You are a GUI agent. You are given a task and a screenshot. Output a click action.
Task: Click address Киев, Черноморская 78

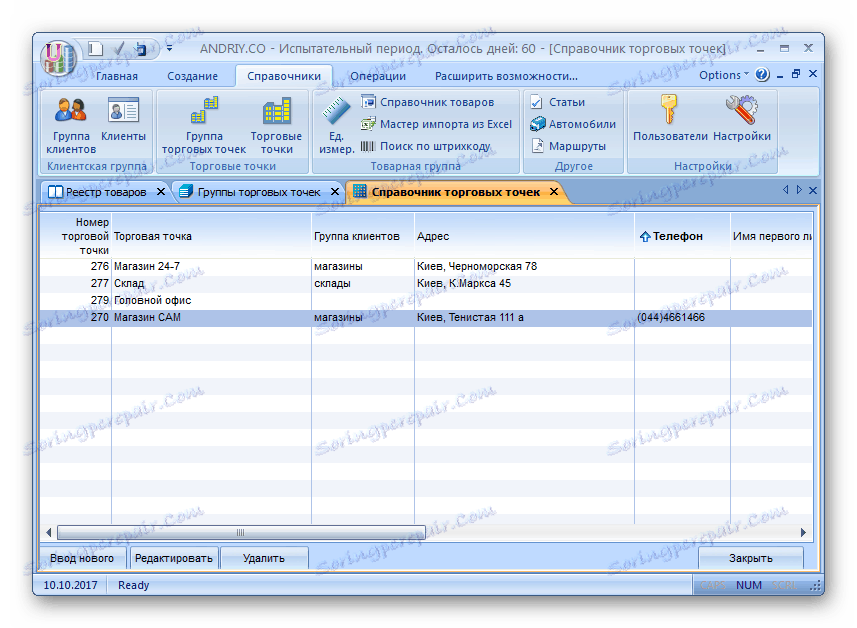477,266
